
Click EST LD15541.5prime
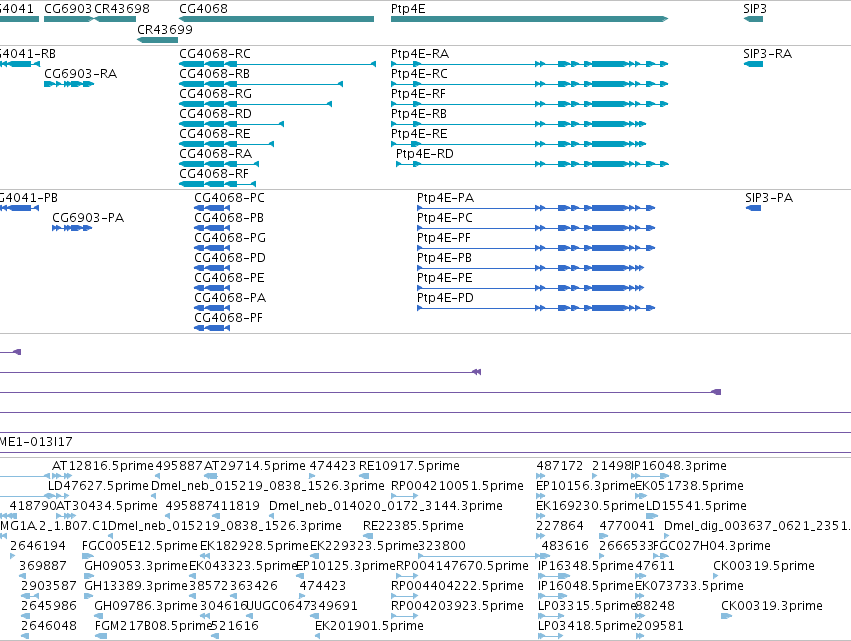696,506
